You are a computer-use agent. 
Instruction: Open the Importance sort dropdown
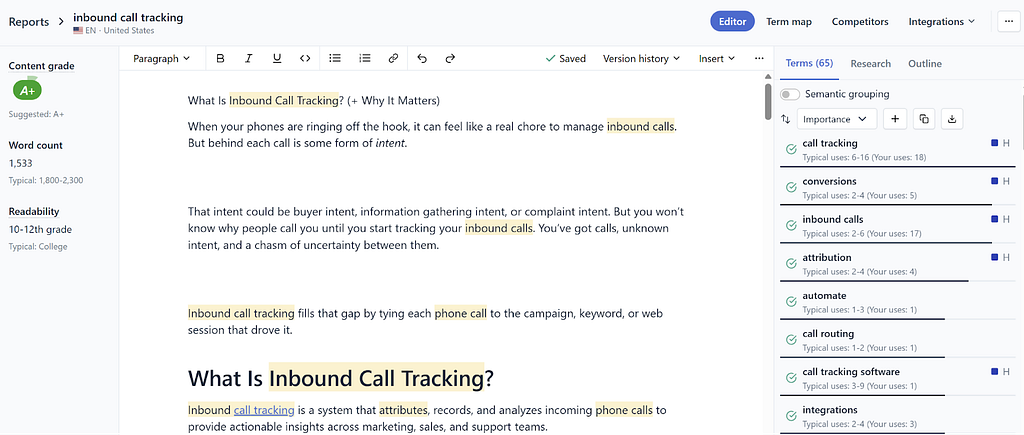836,119
